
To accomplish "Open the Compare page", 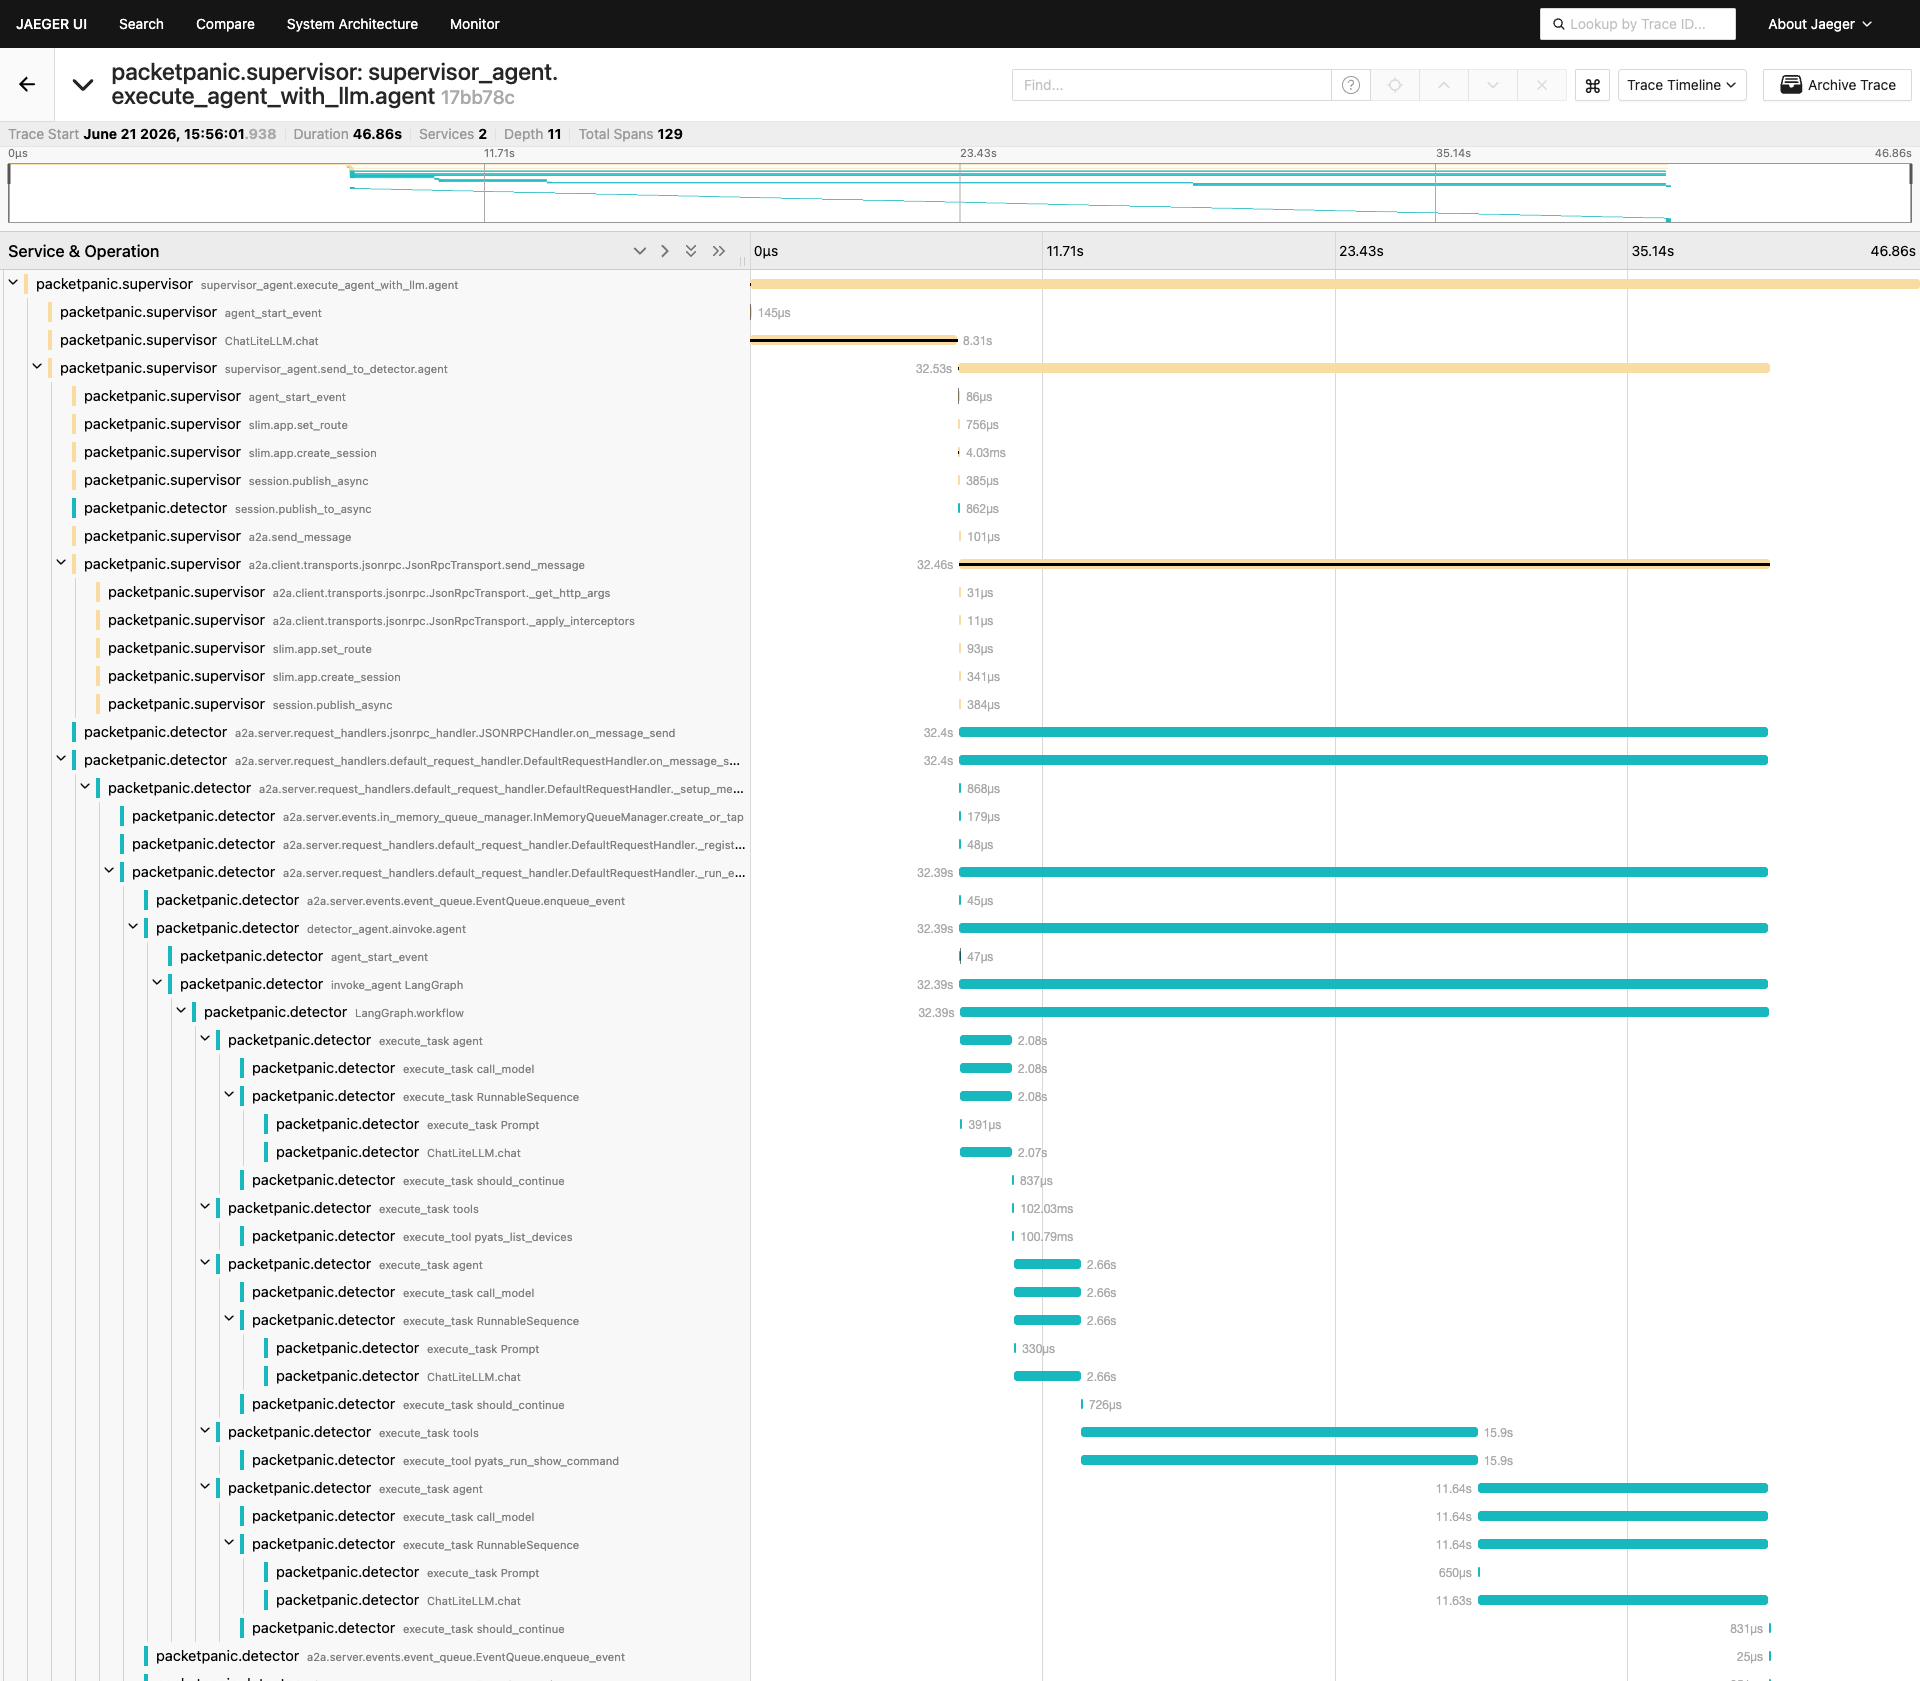I will 225,24.
